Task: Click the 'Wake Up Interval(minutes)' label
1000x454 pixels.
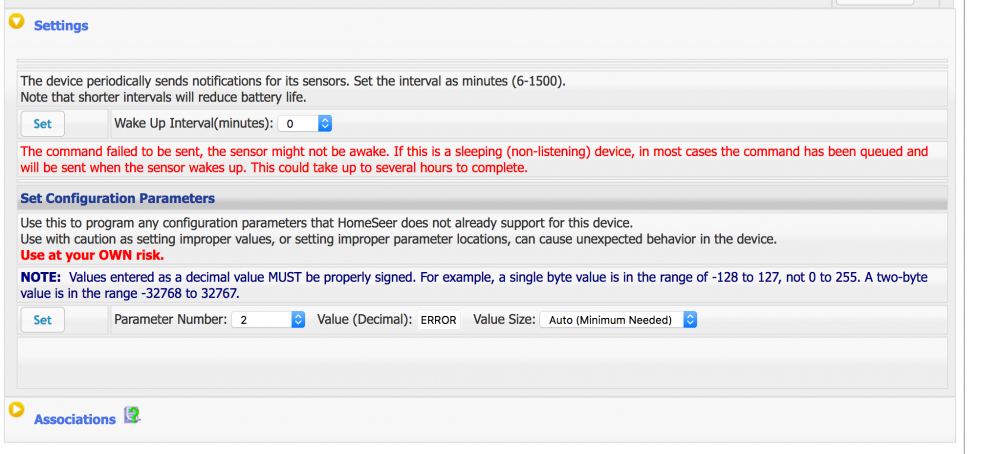Action: [194, 124]
